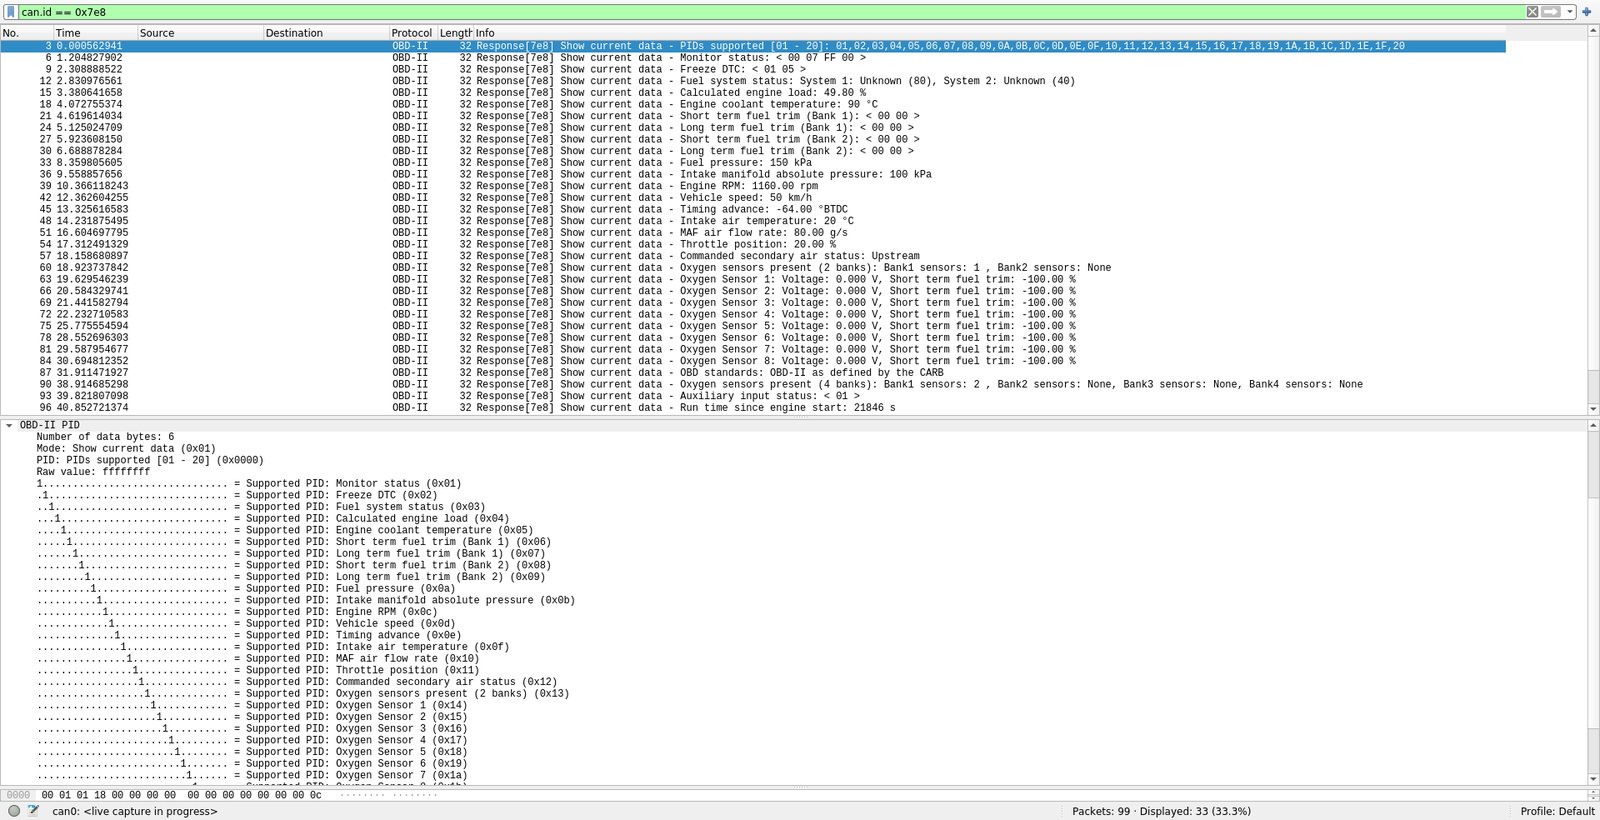
Task: Select packet 96 Run time since engine start
Action: click(753, 408)
